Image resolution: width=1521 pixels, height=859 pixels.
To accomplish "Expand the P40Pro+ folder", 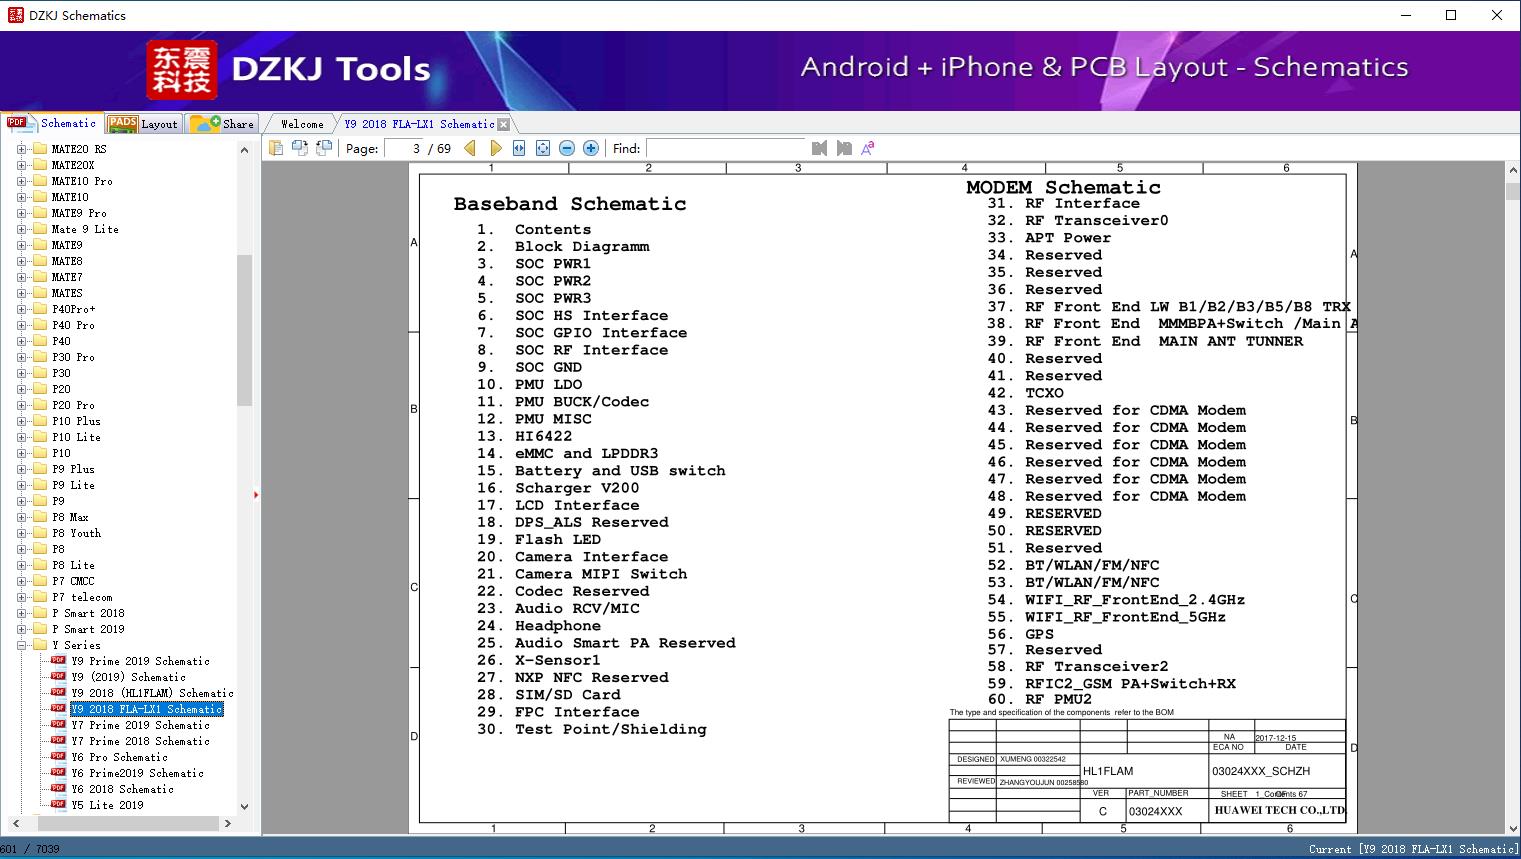I will [x=21, y=309].
